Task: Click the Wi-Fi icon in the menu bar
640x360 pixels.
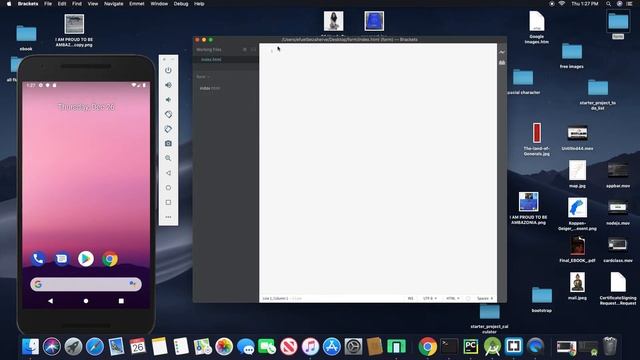Action: 562,4
